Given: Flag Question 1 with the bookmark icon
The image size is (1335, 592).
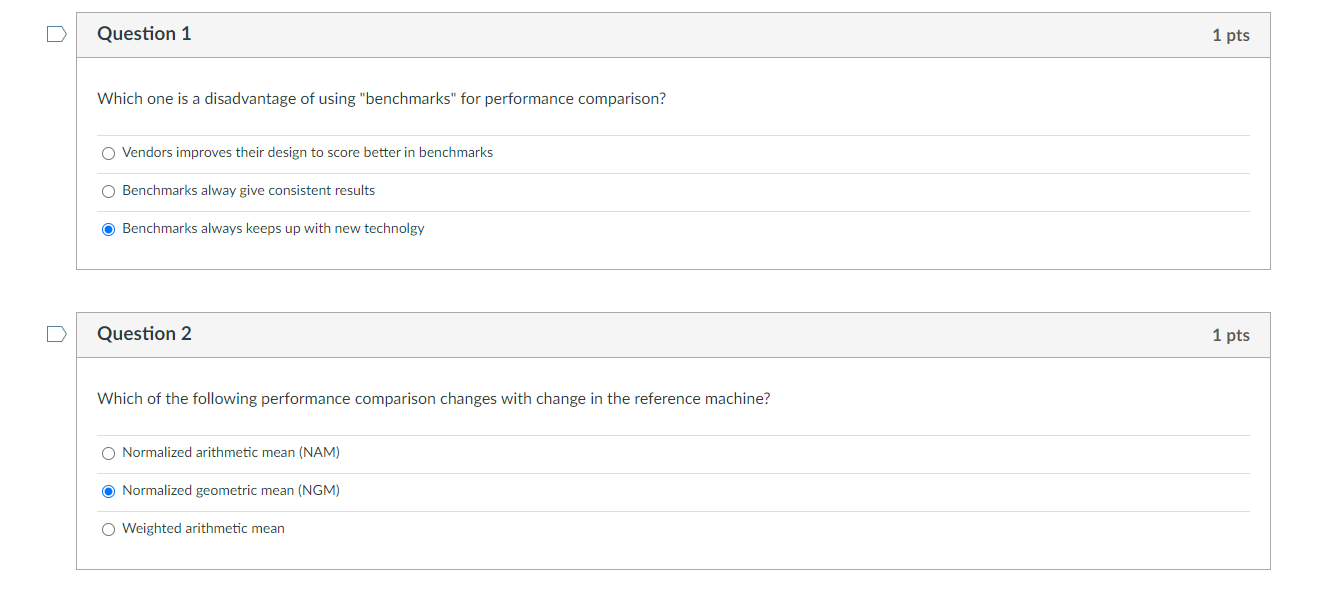Looking at the screenshot, I should [x=58, y=35].
